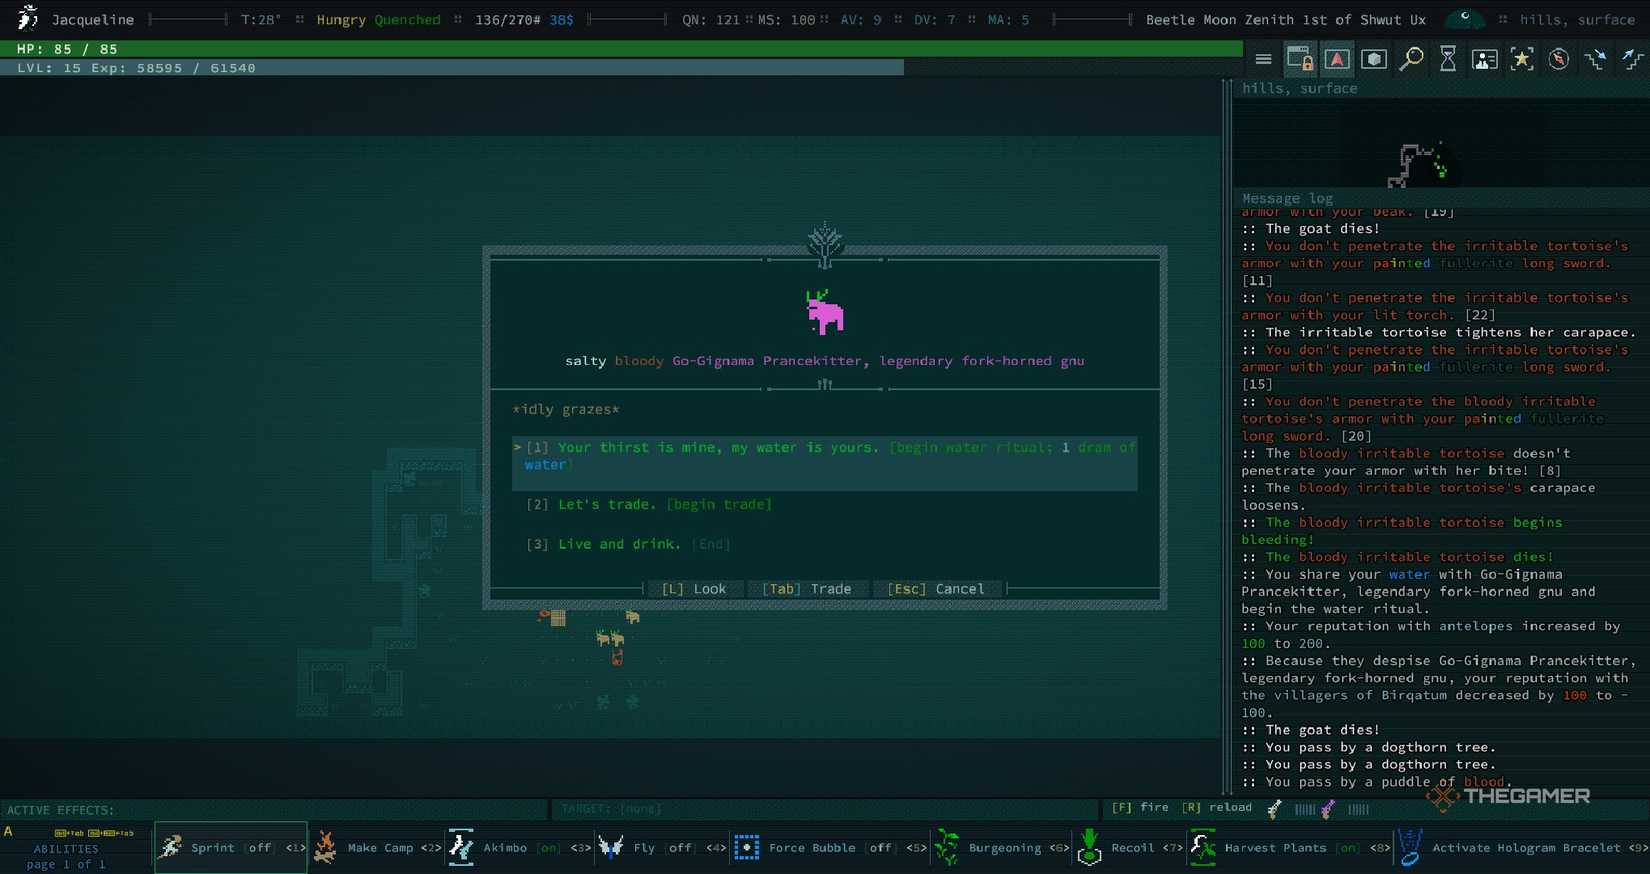The image size is (1650, 874).
Task: Toggle Fly ability
Action: [660, 847]
